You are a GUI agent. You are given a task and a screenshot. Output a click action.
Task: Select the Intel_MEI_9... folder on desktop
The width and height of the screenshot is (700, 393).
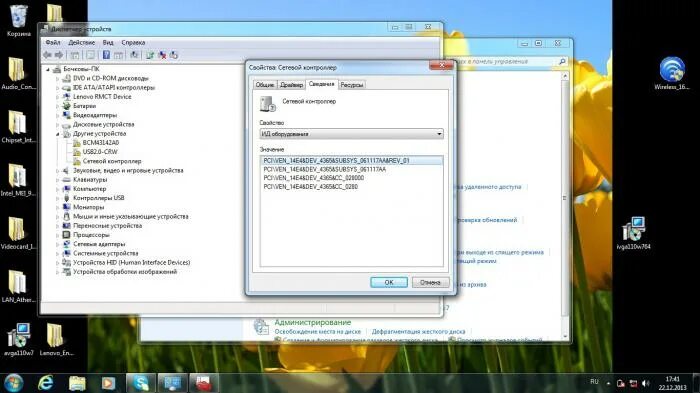[x=18, y=180]
